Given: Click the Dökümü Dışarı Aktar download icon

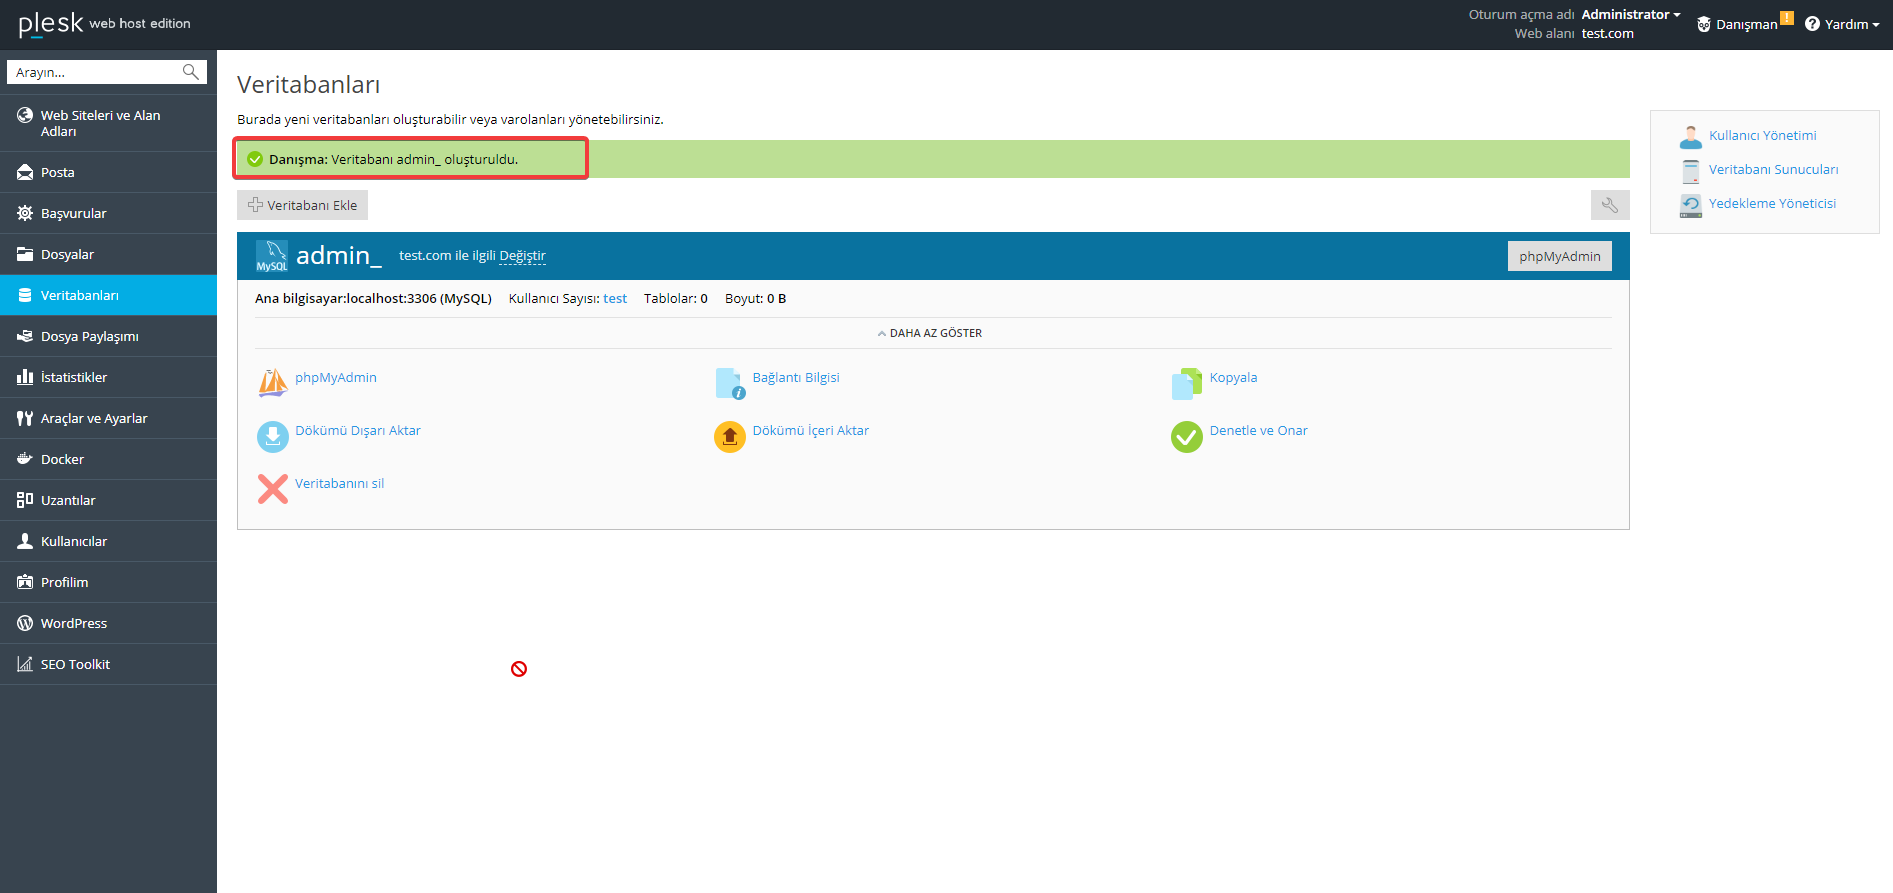Looking at the screenshot, I should pos(273,436).
